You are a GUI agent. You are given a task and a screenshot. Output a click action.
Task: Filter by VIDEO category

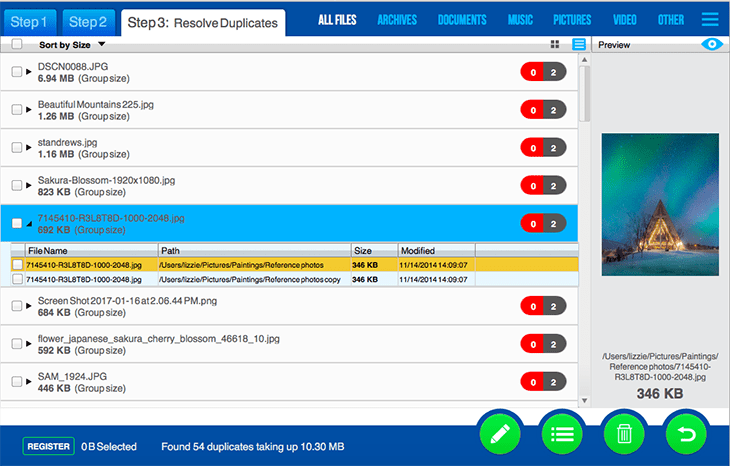(x=625, y=20)
